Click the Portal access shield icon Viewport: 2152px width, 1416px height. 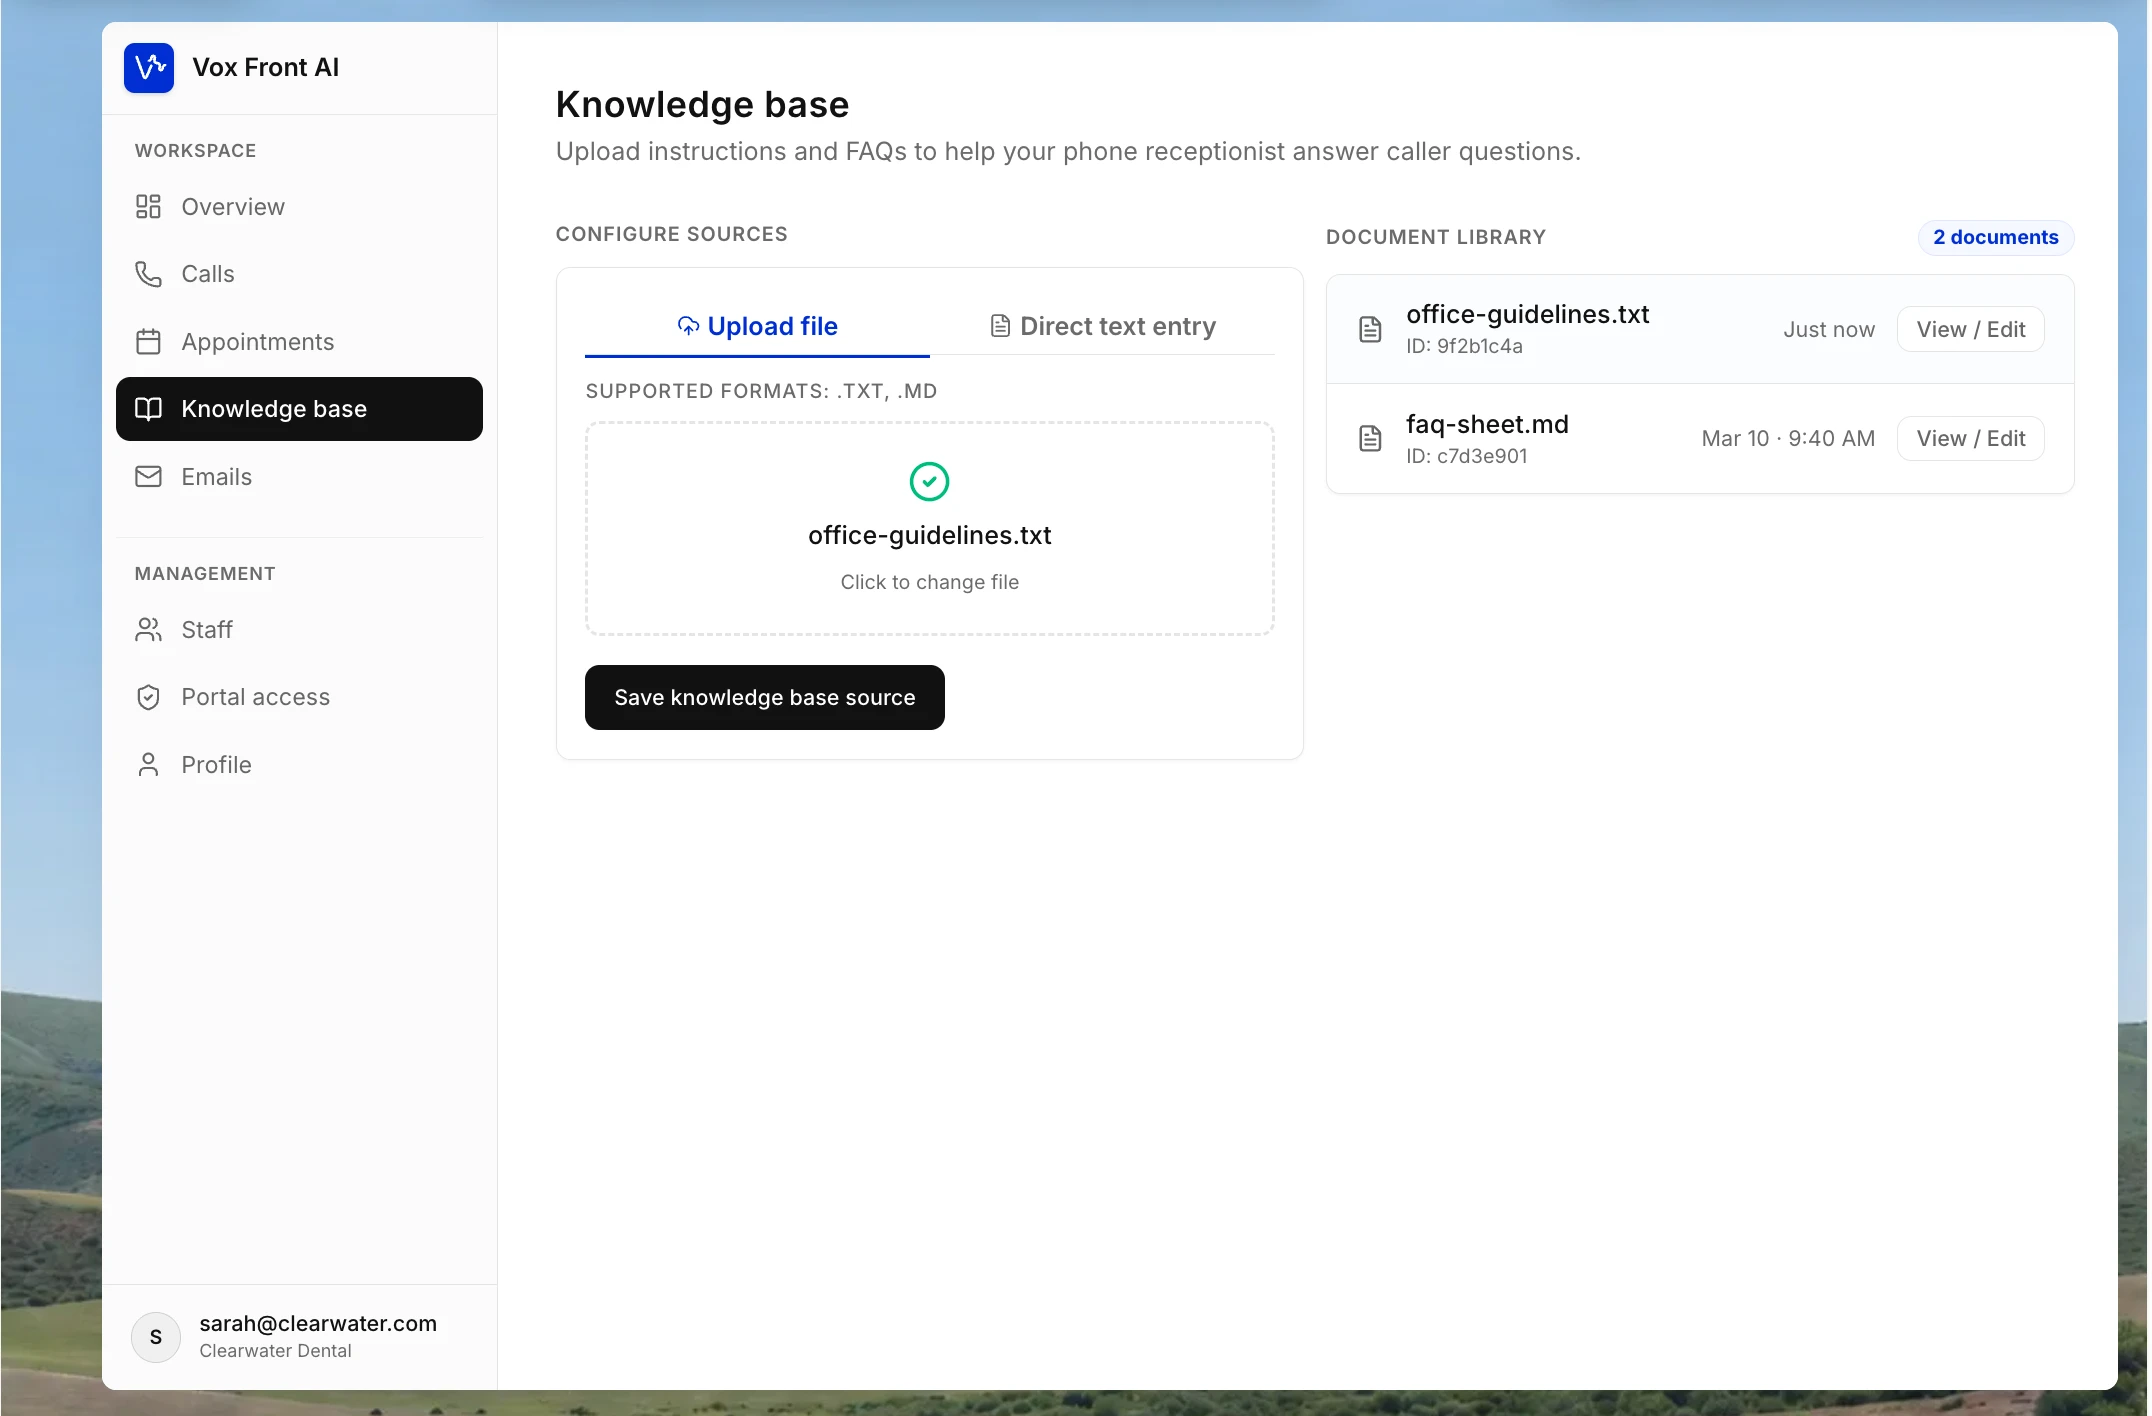coord(148,697)
